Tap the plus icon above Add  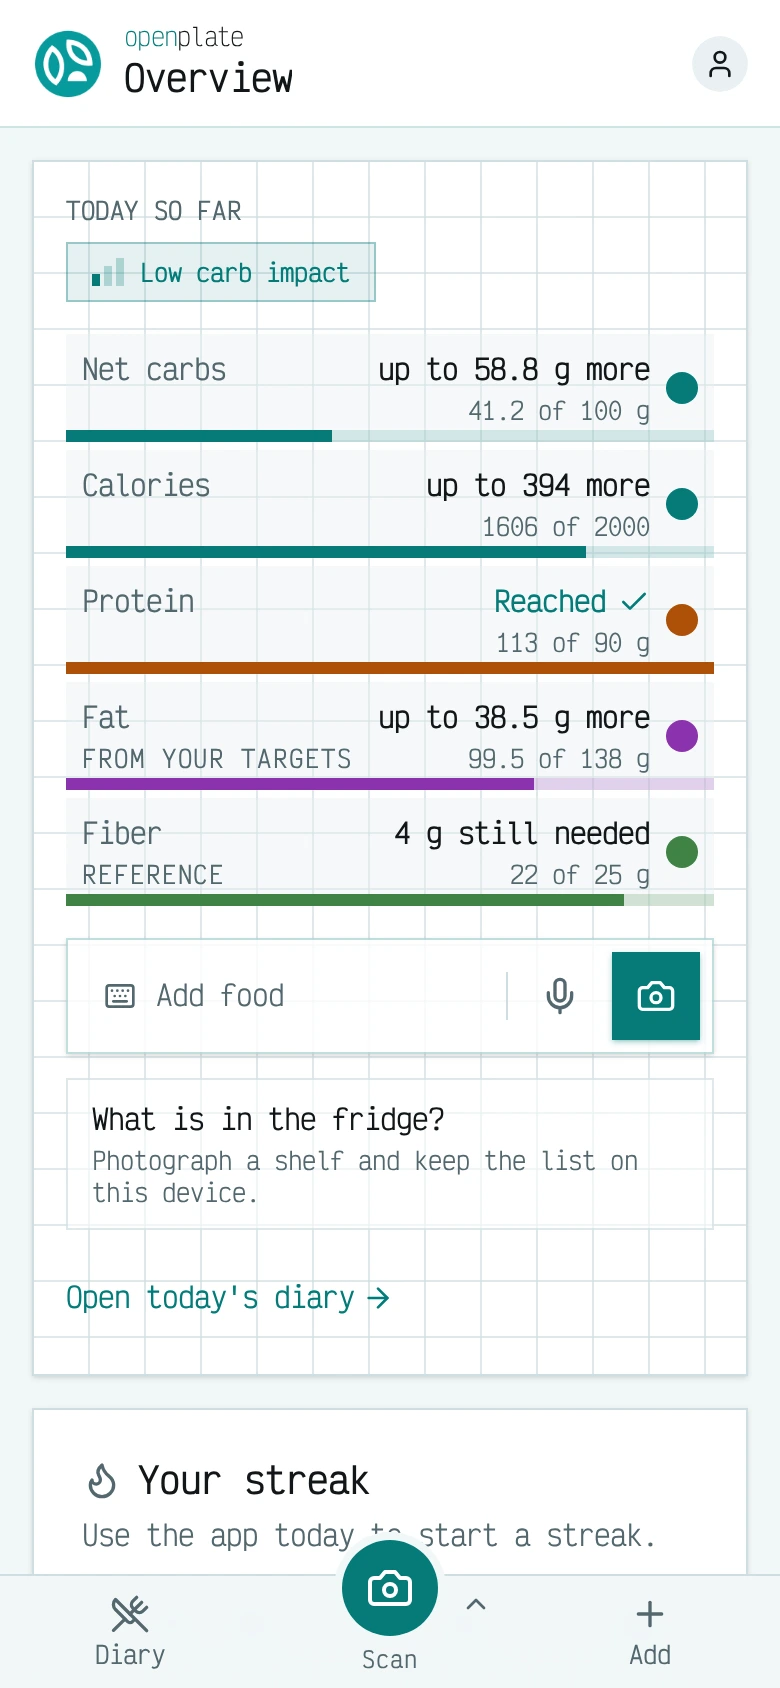[x=650, y=1614]
